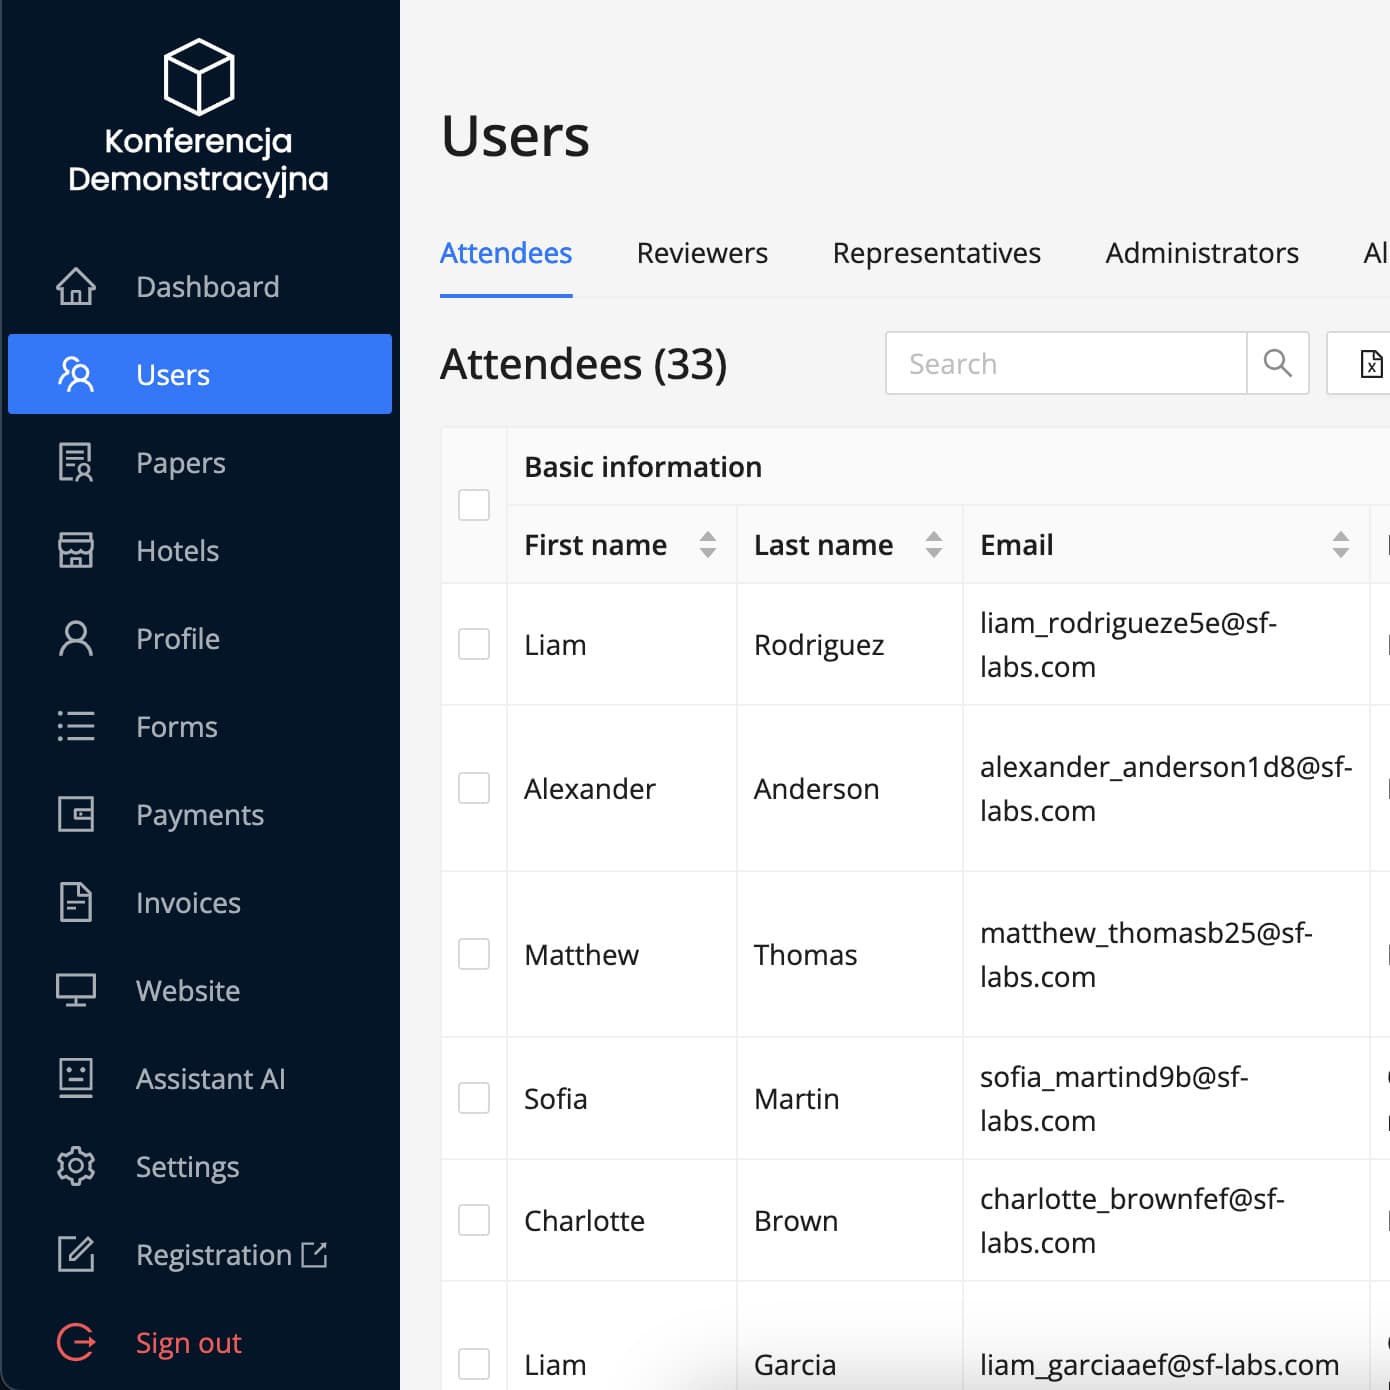Screen dimensions: 1390x1390
Task: Click the Registration pencil icon
Action: click(76, 1255)
